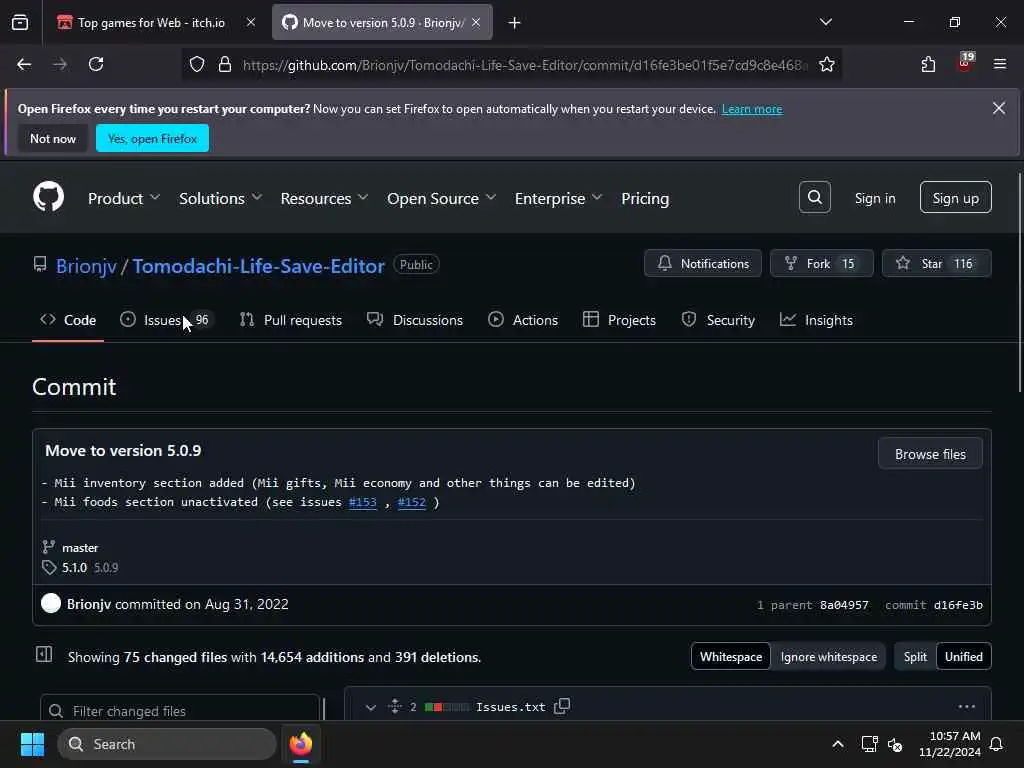Open the Insights tab
This screenshot has width=1024, height=768.
click(x=816, y=320)
